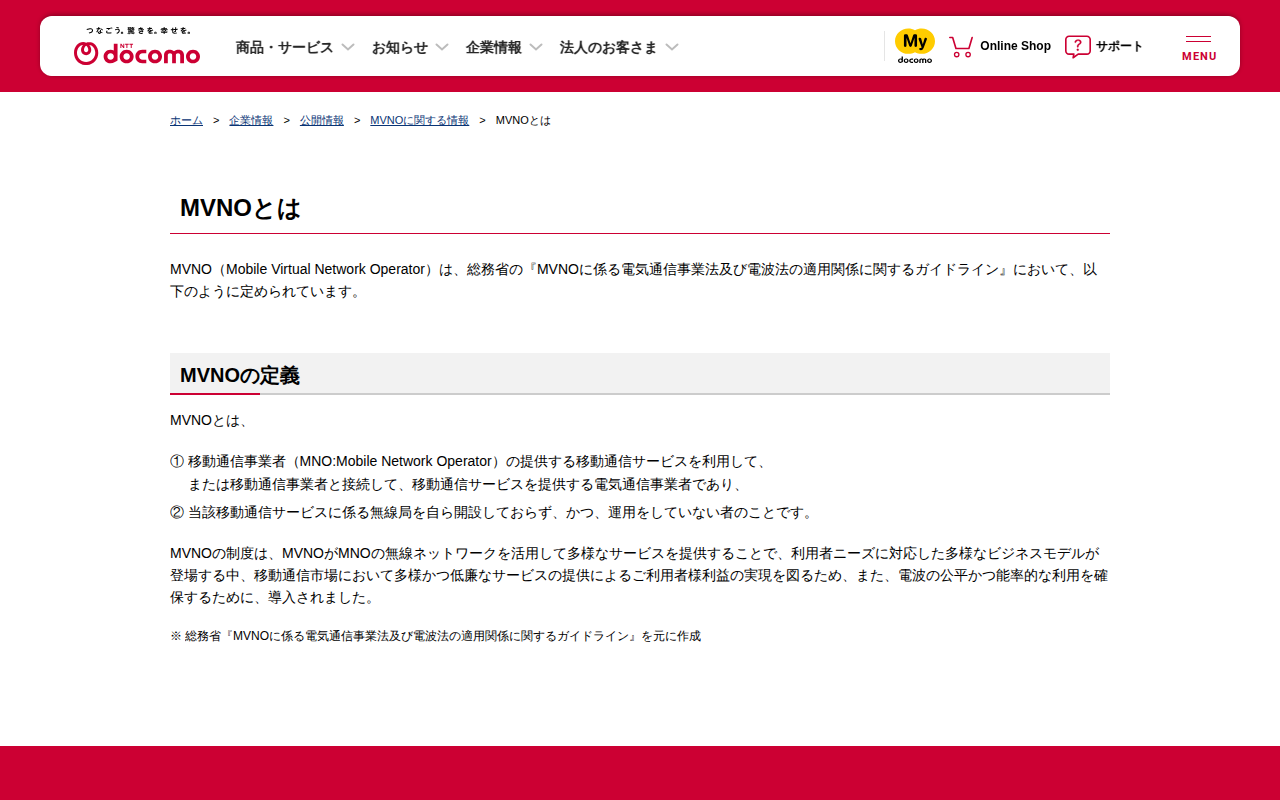Click the MVNOとは page heading
Viewport: 1280px width, 800px height.
coord(240,208)
